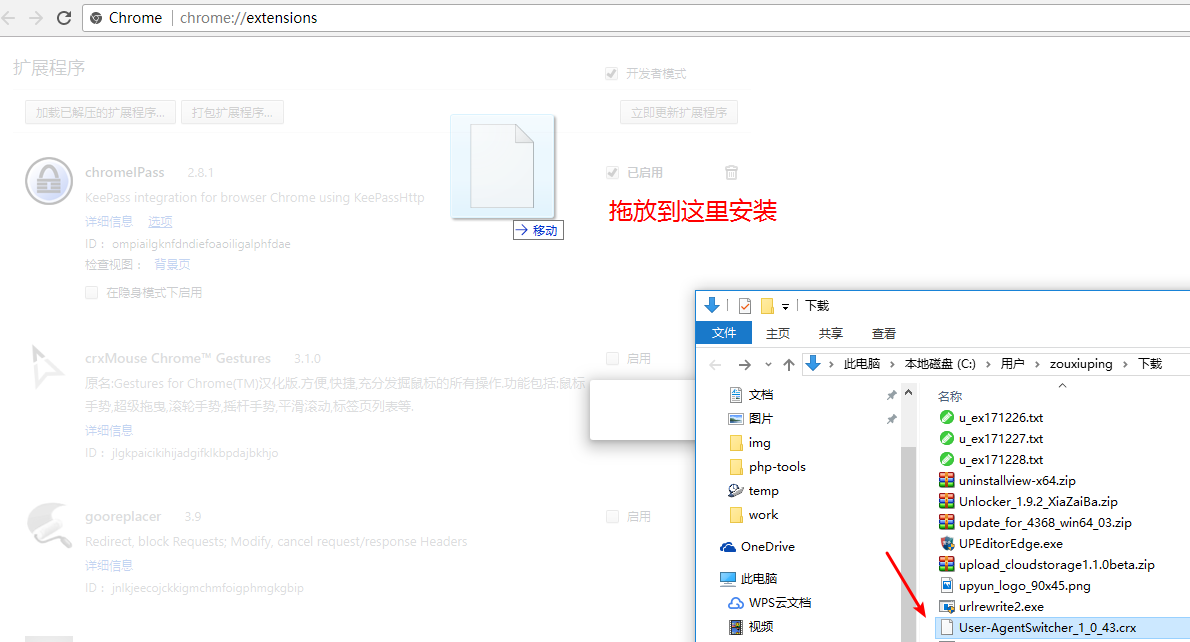Inspect the 背景页 view link

point(172,264)
